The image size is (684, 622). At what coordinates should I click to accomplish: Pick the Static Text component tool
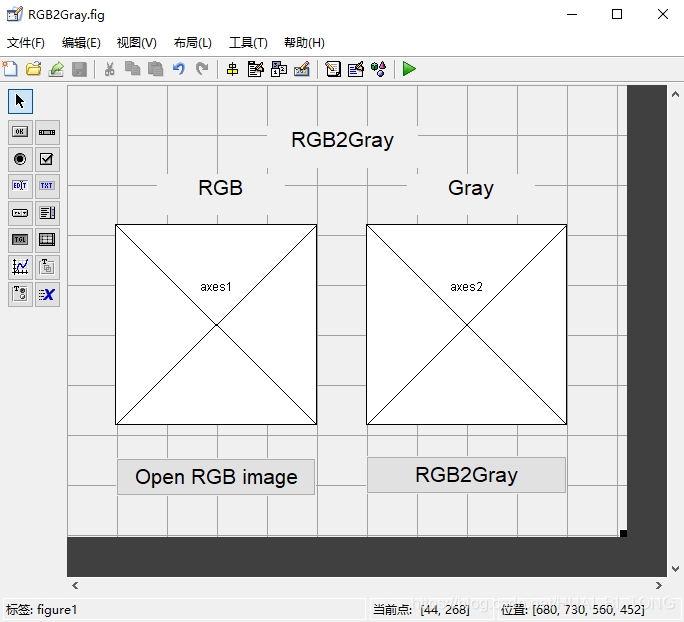click(x=47, y=186)
